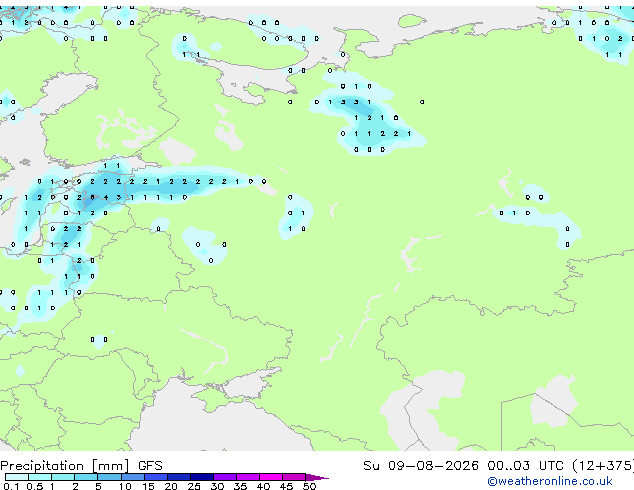Click the above-50 mm arrow tip of legend
Screen dimensions: 634x490
point(317,477)
